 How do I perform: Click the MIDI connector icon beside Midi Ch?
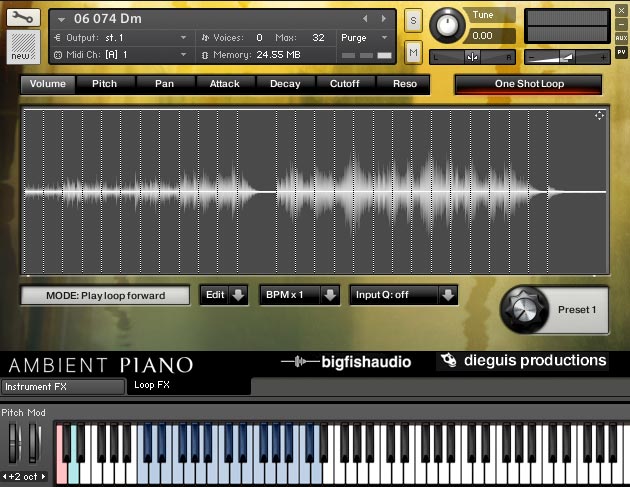(57, 55)
